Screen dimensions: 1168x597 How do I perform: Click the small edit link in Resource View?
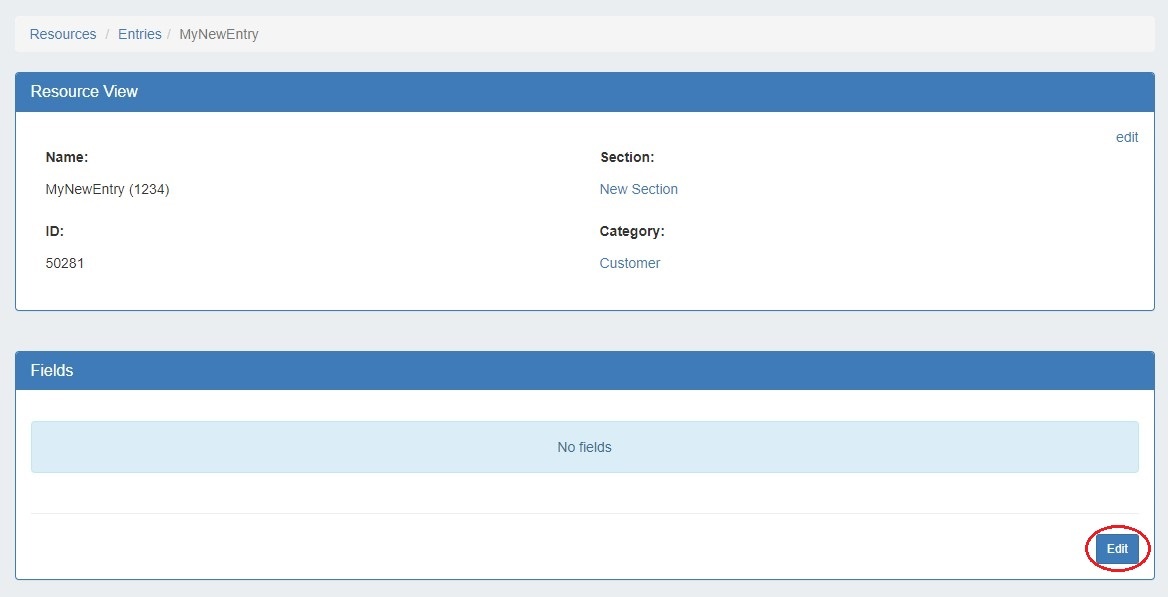[1126, 137]
